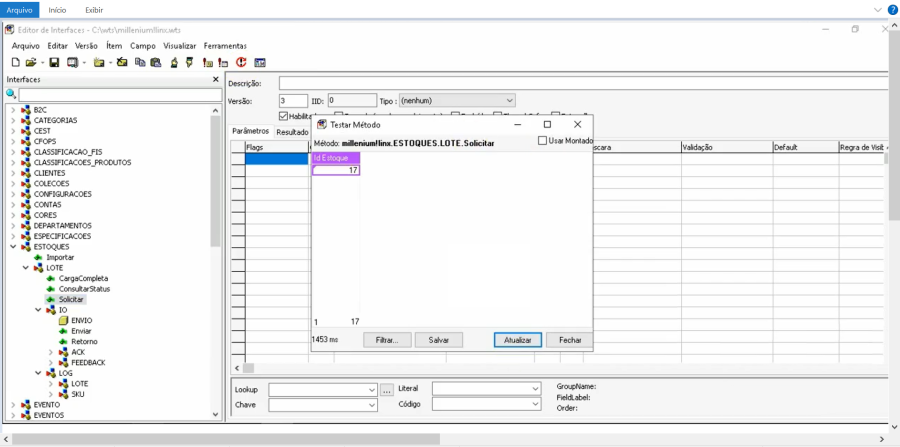Expand the CLIENTES tree node
This screenshot has height=447, width=900.
pos(13,173)
